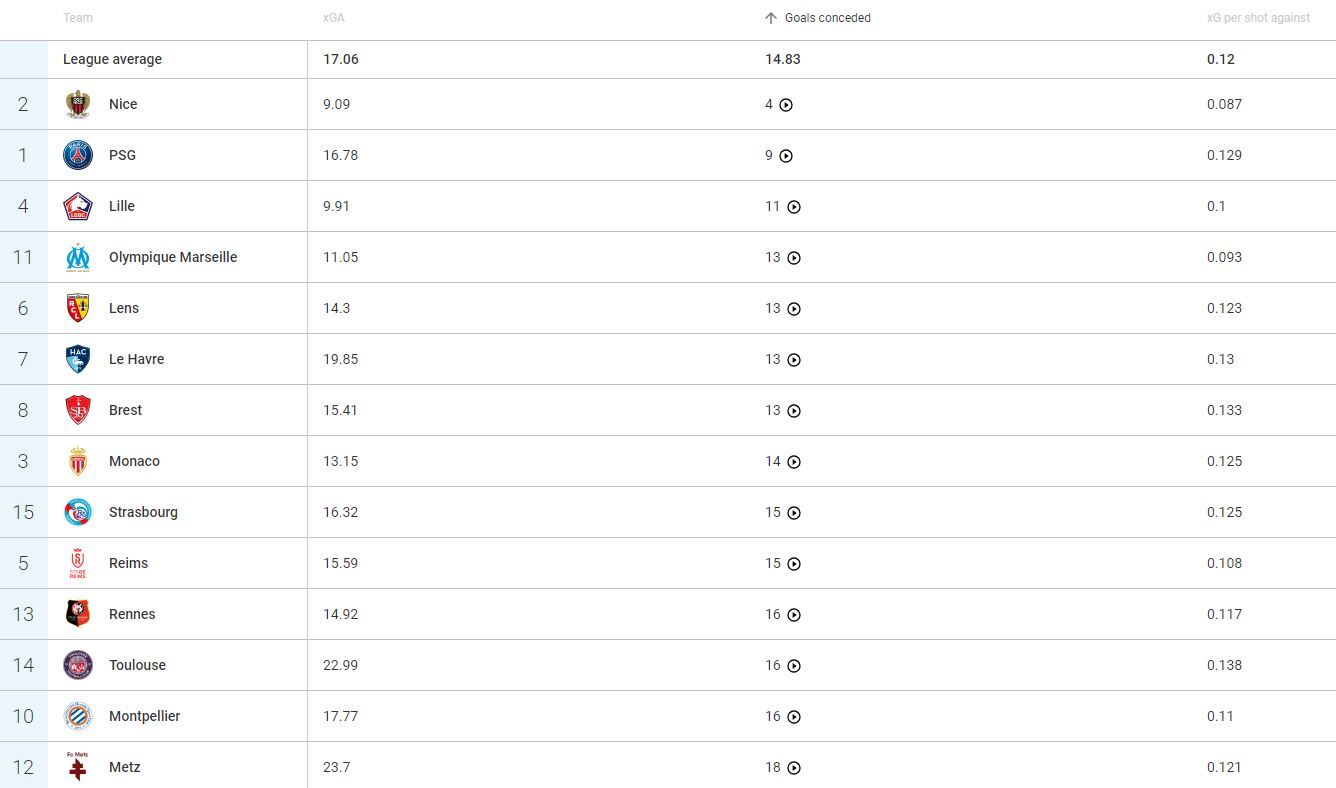Screen dimensions: 1336x788
Task: Select the Rennes team name
Action: coord(132,614)
